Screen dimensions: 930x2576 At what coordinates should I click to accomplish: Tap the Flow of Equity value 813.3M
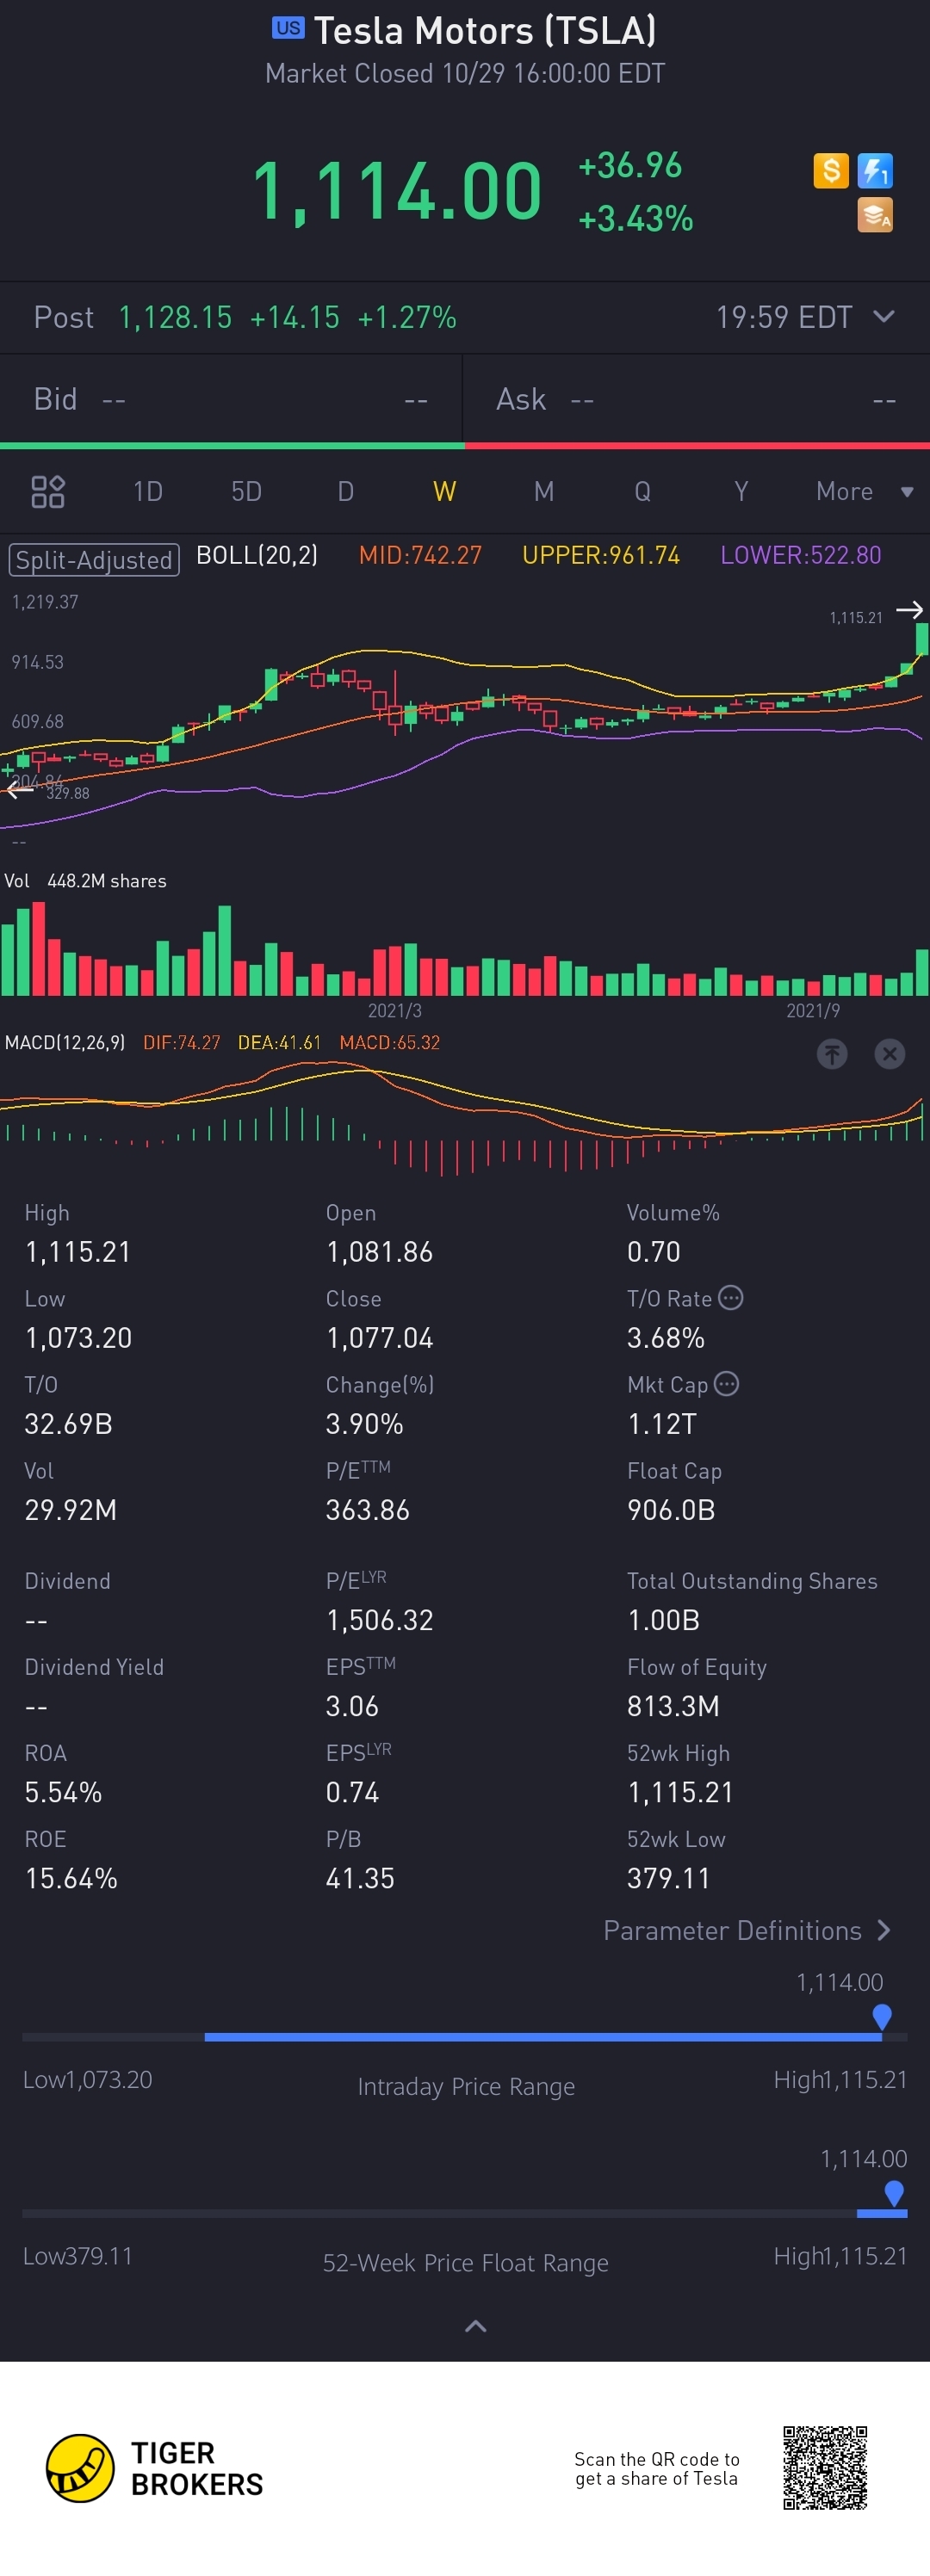673,1706
